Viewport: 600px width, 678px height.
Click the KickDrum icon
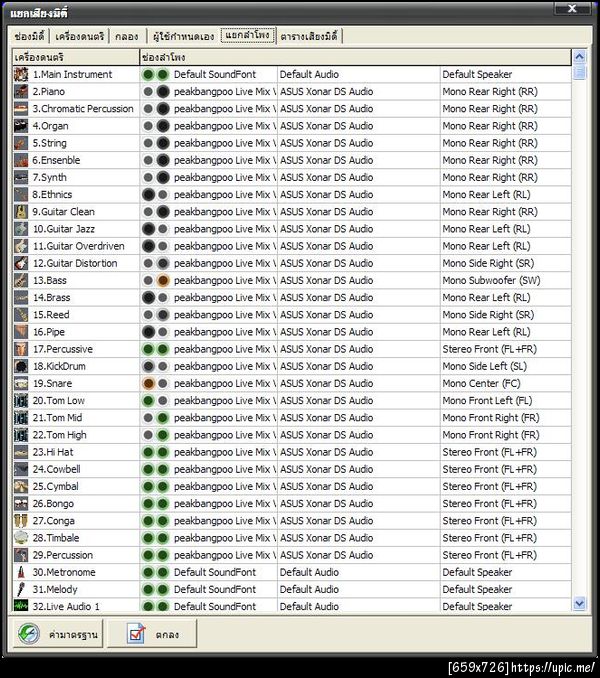click(x=21, y=366)
